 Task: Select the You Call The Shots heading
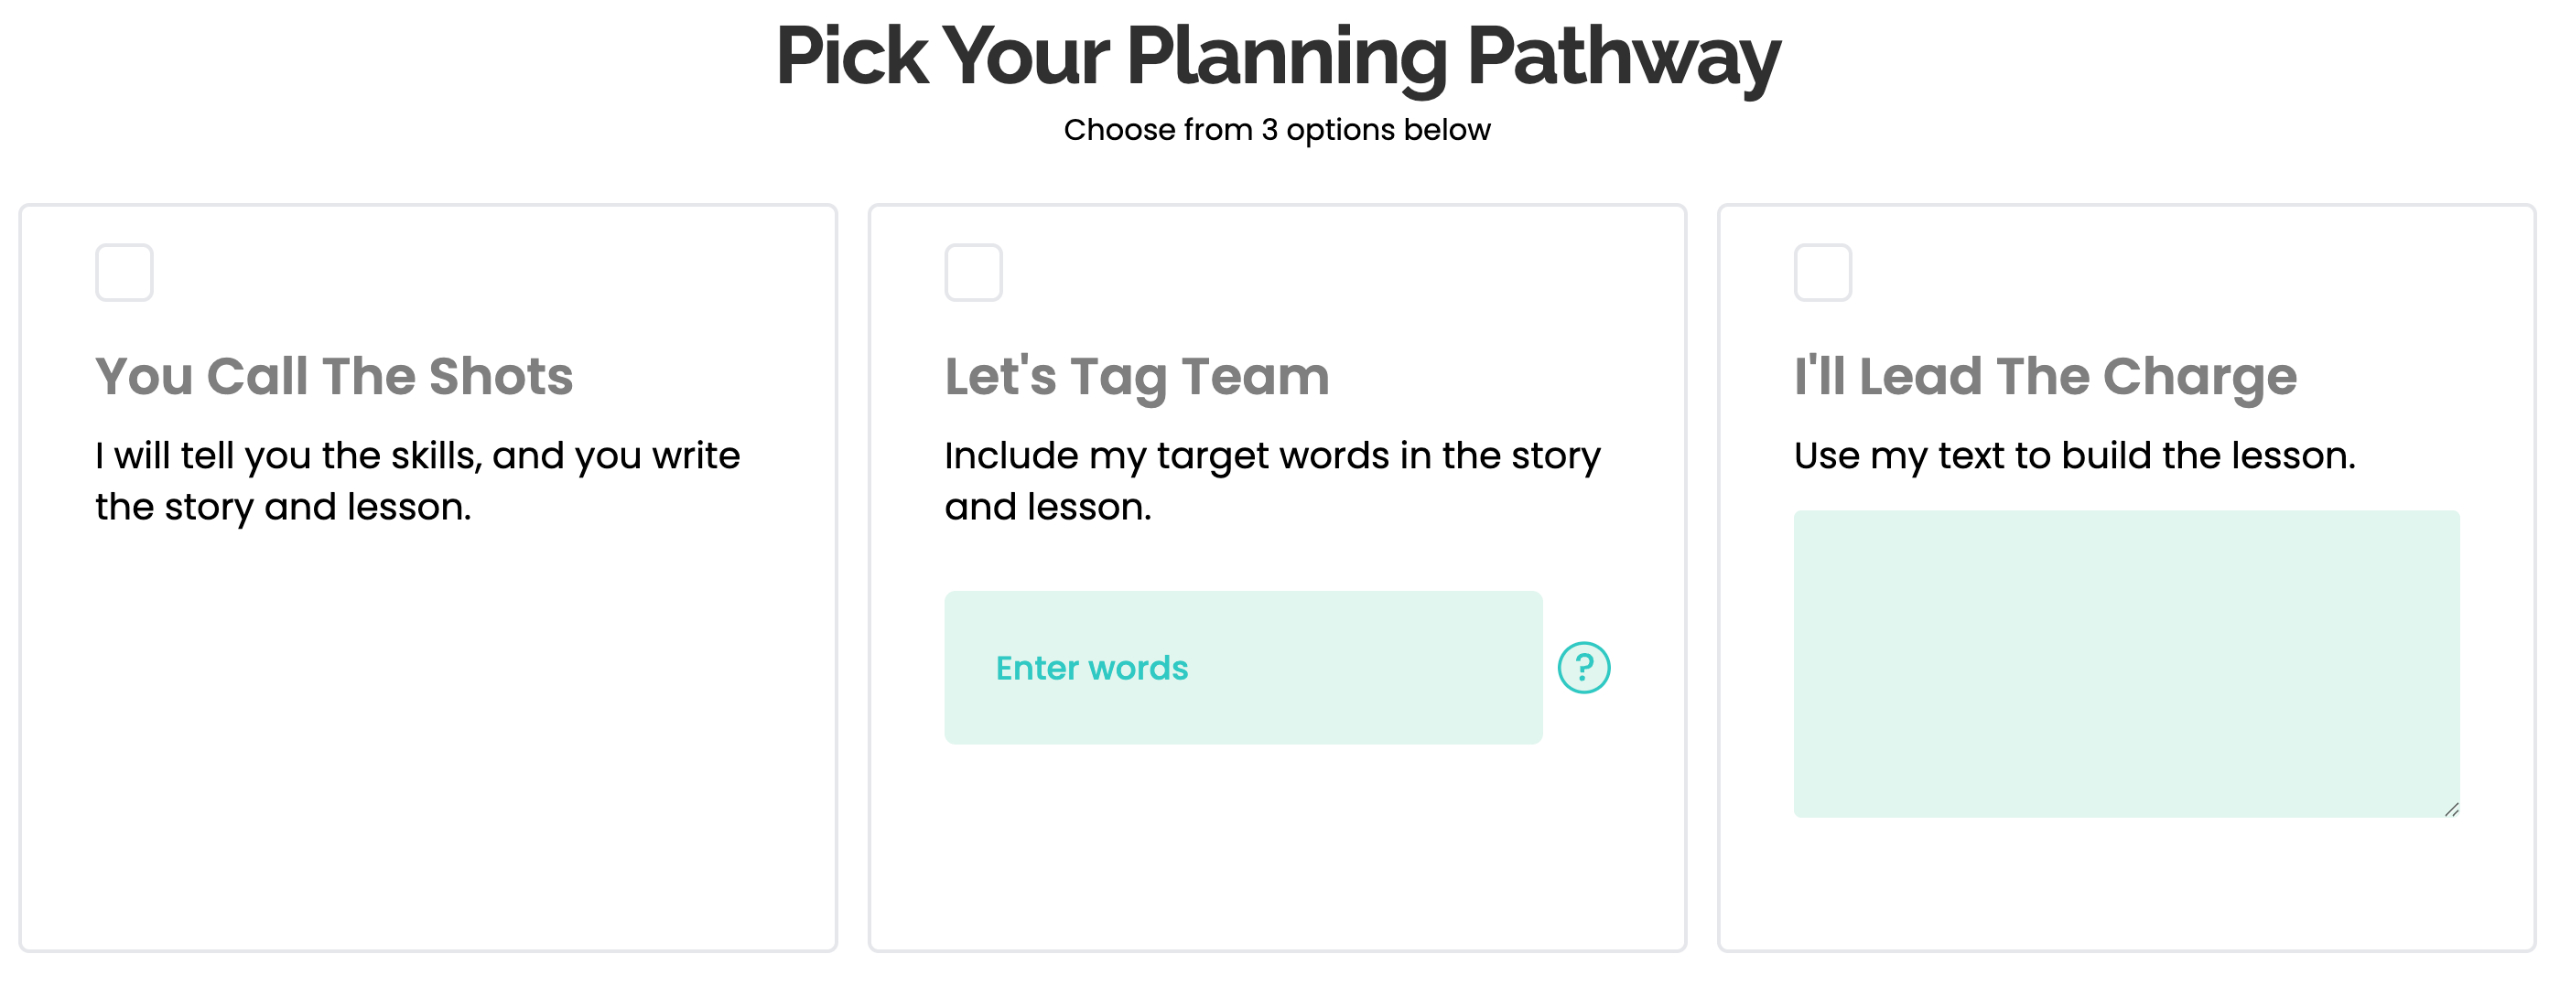[x=334, y=377]
